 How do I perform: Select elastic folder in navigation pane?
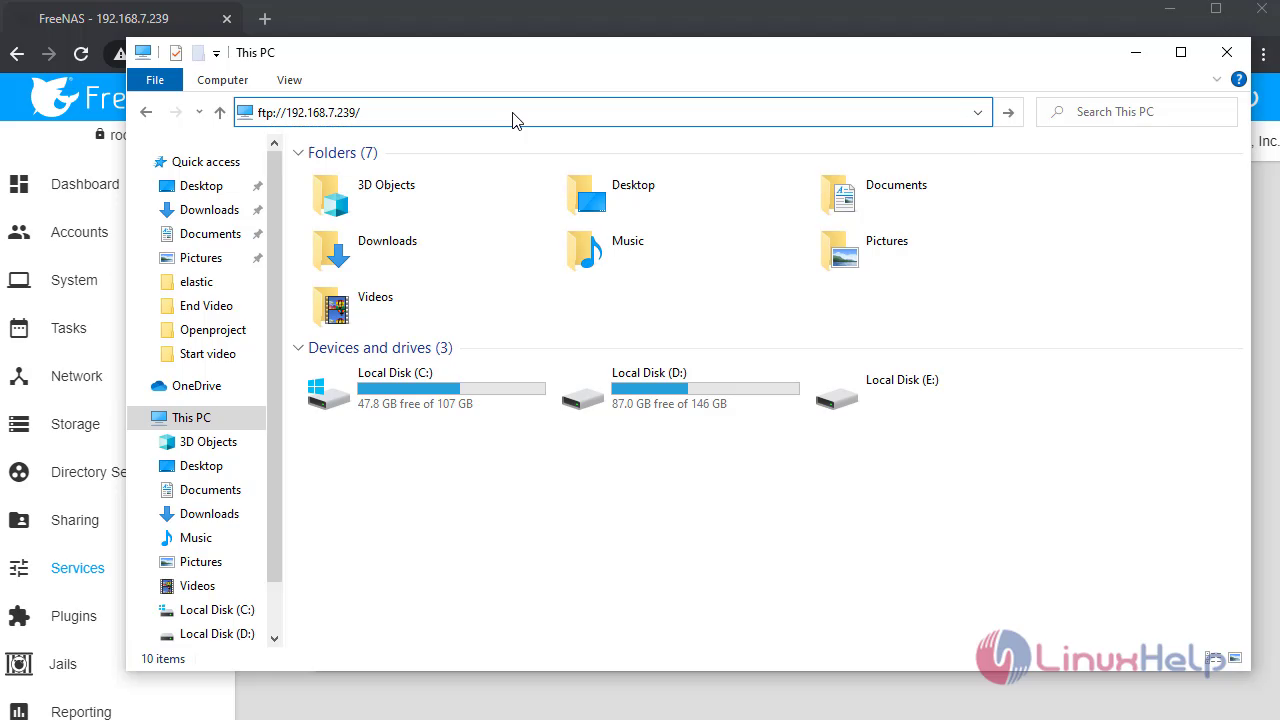point(196,282)
